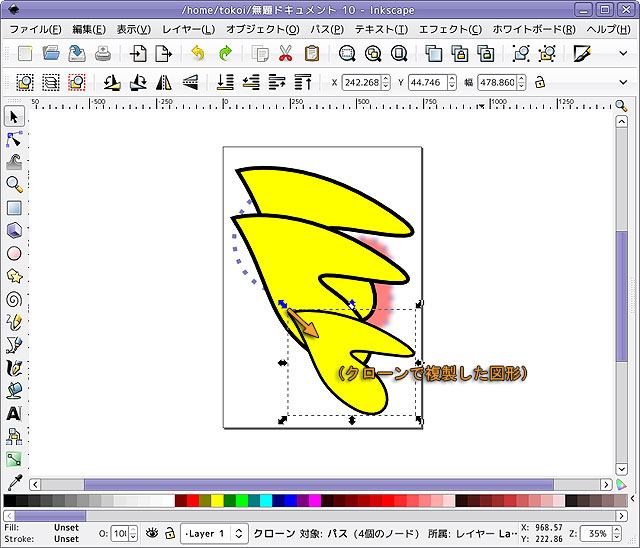
Task: Click the Cut scissors icon
Action: tap(286, 53)
